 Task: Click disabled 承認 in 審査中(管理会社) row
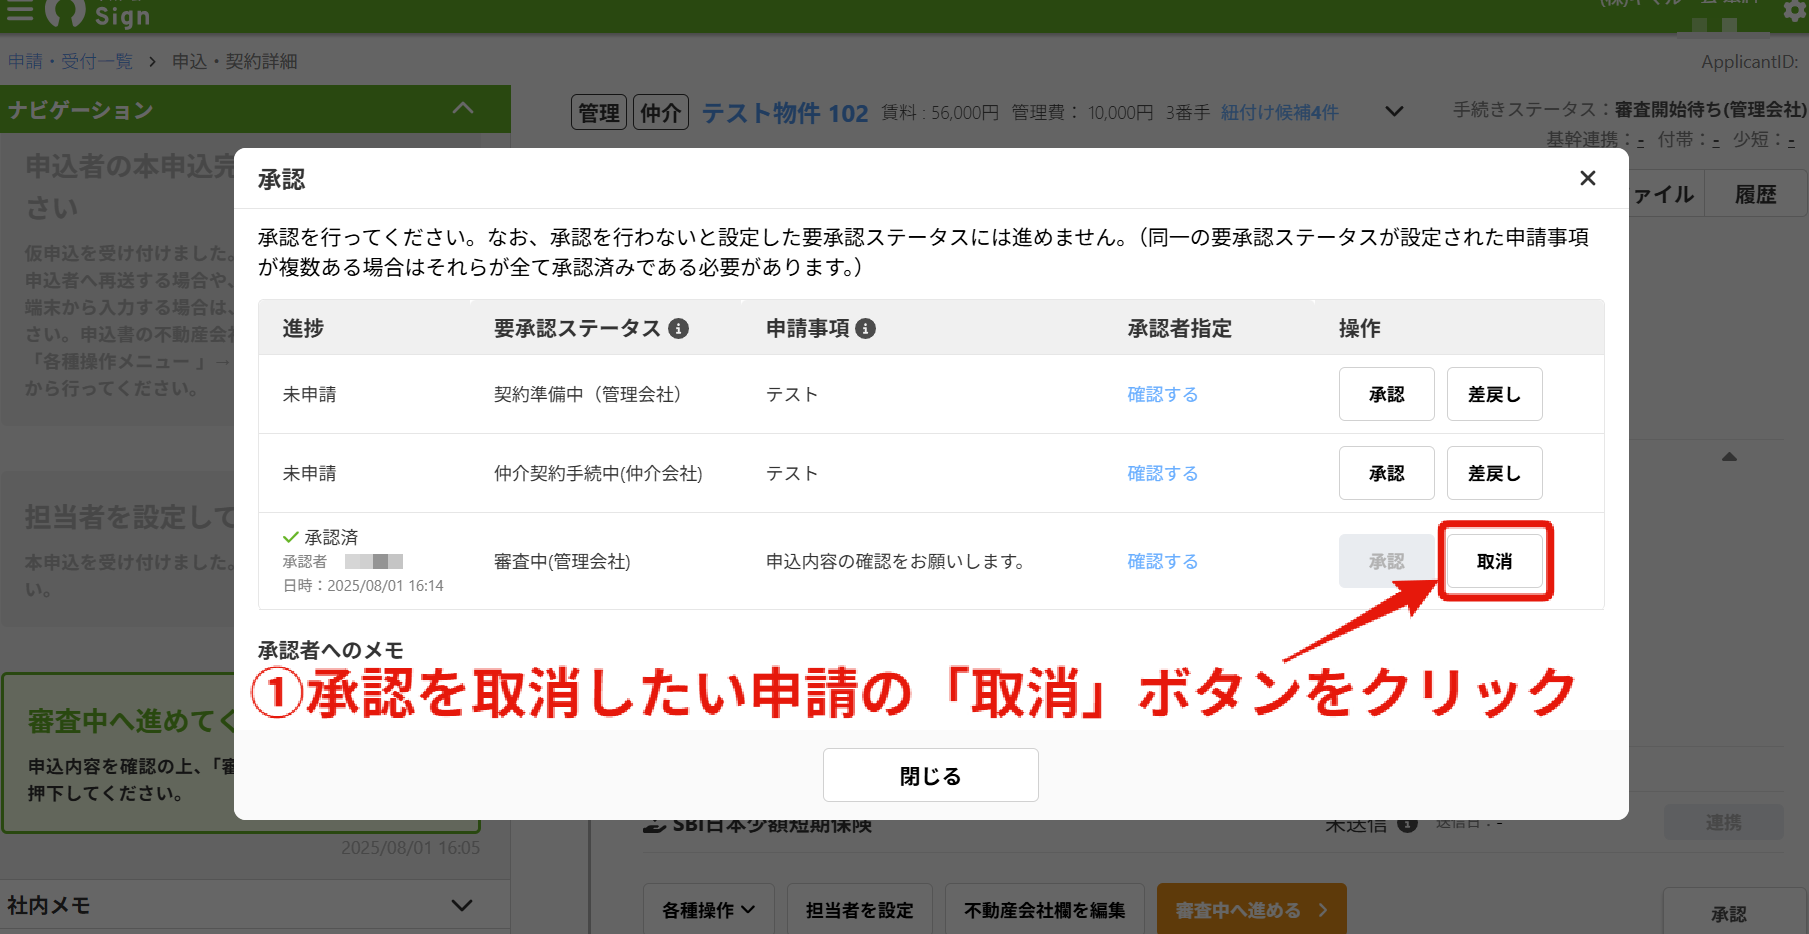[1386, 561]
